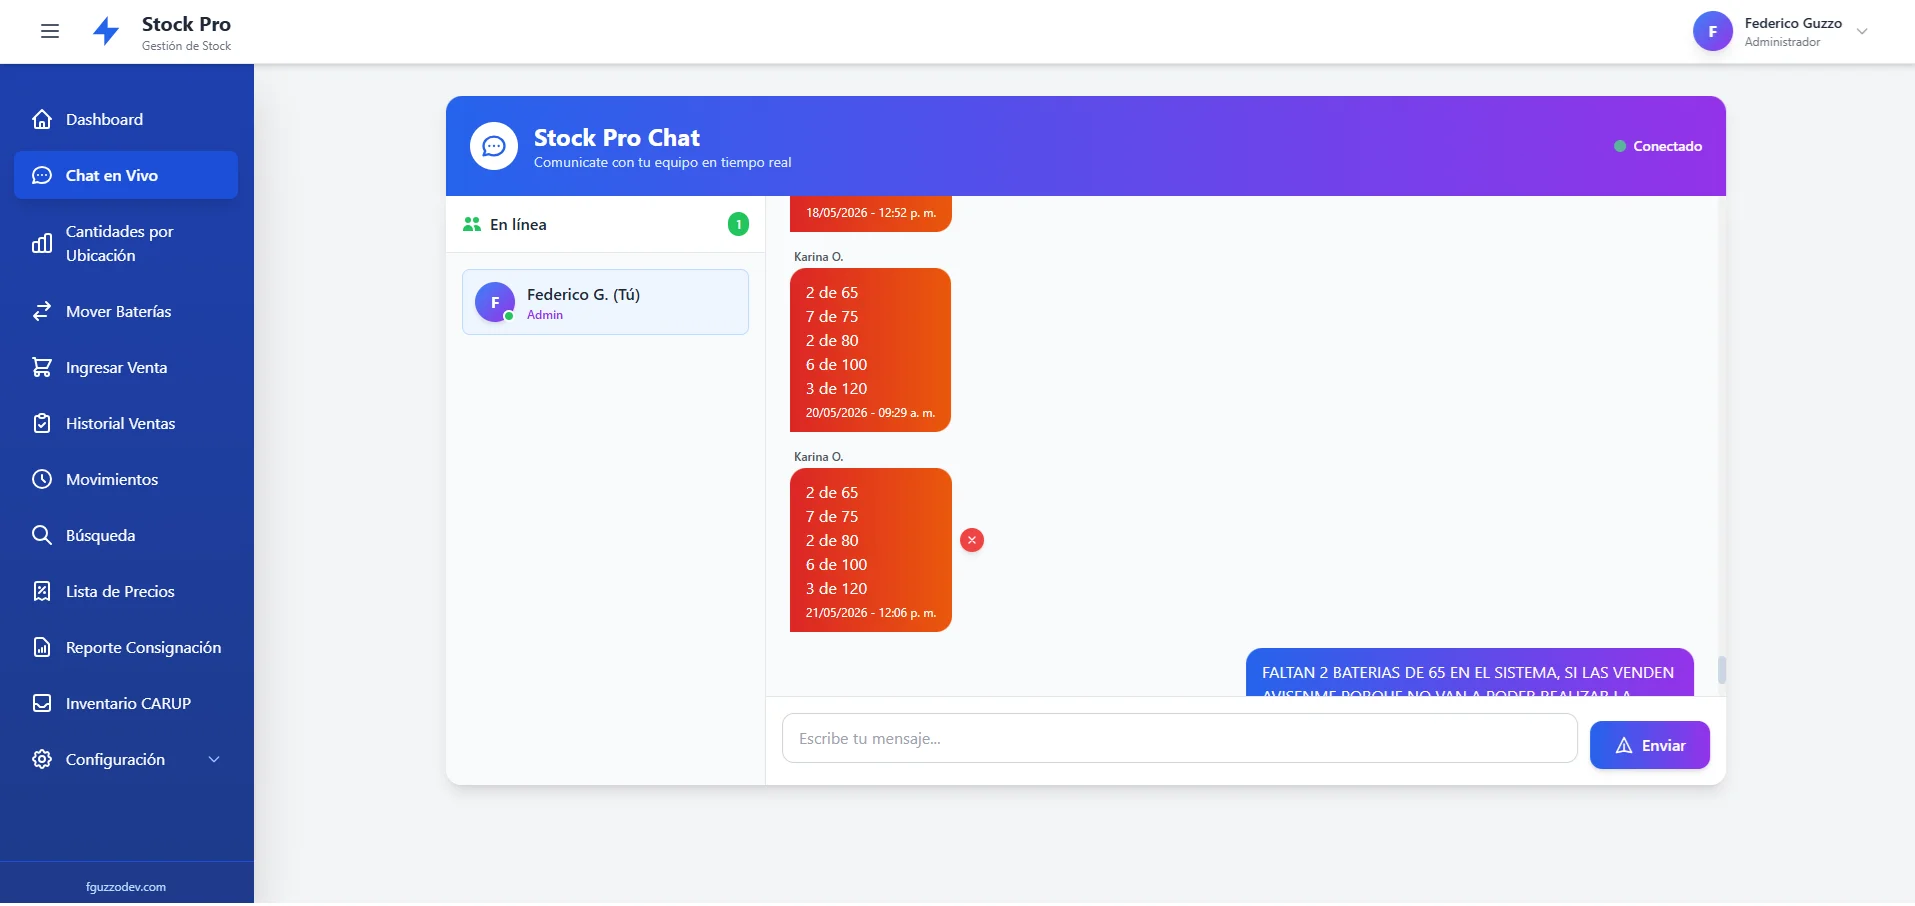Click the Admin label under Federico G.
This screenshot has width=1915, height=906.
click(545, 315)
